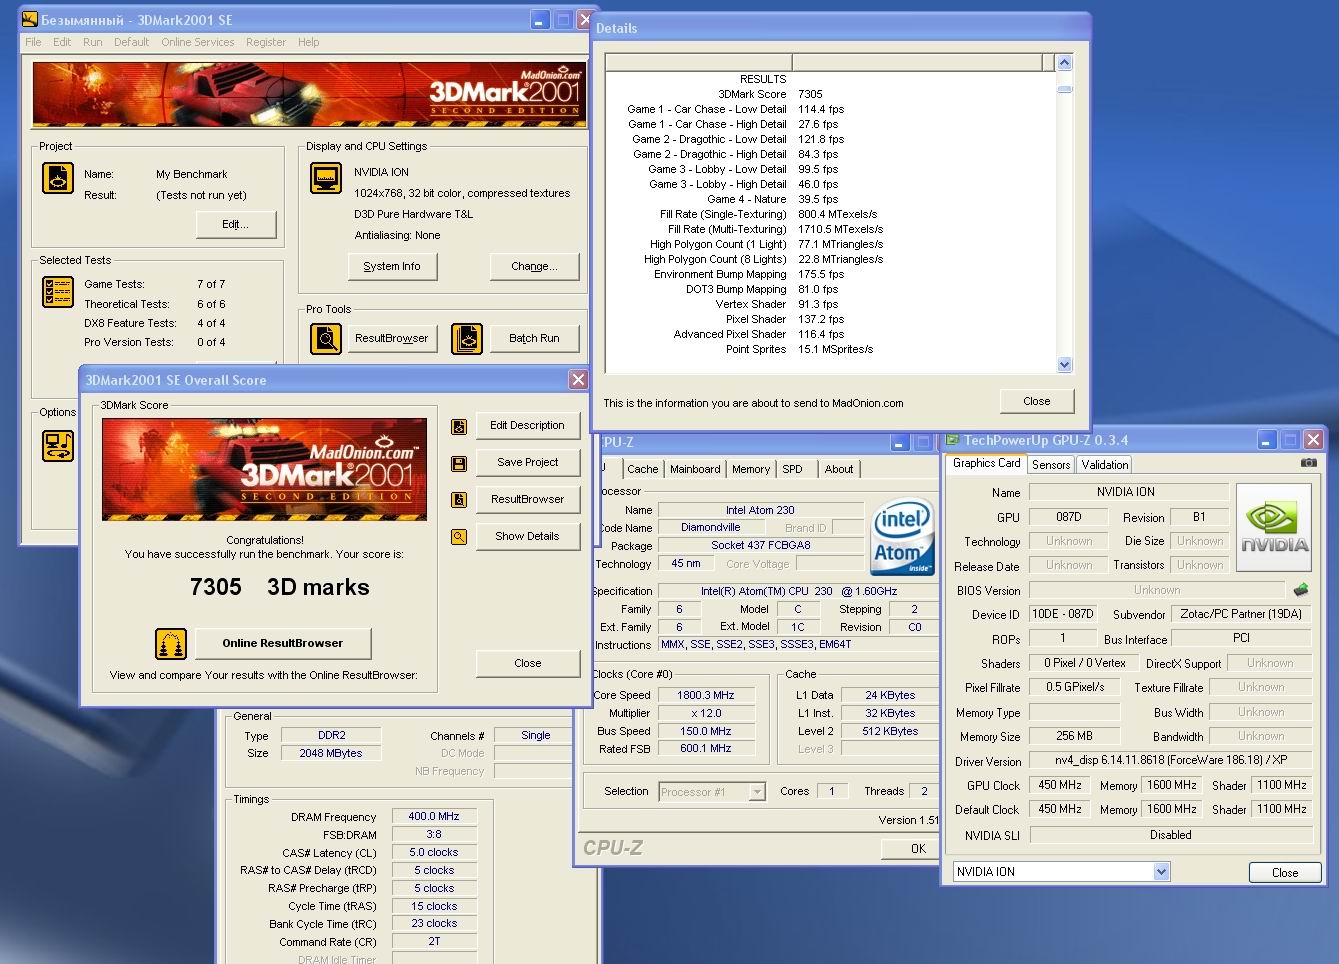Click the Details list scroll-down arrow
The image size is (1339, 964).
click(1064, 365)
